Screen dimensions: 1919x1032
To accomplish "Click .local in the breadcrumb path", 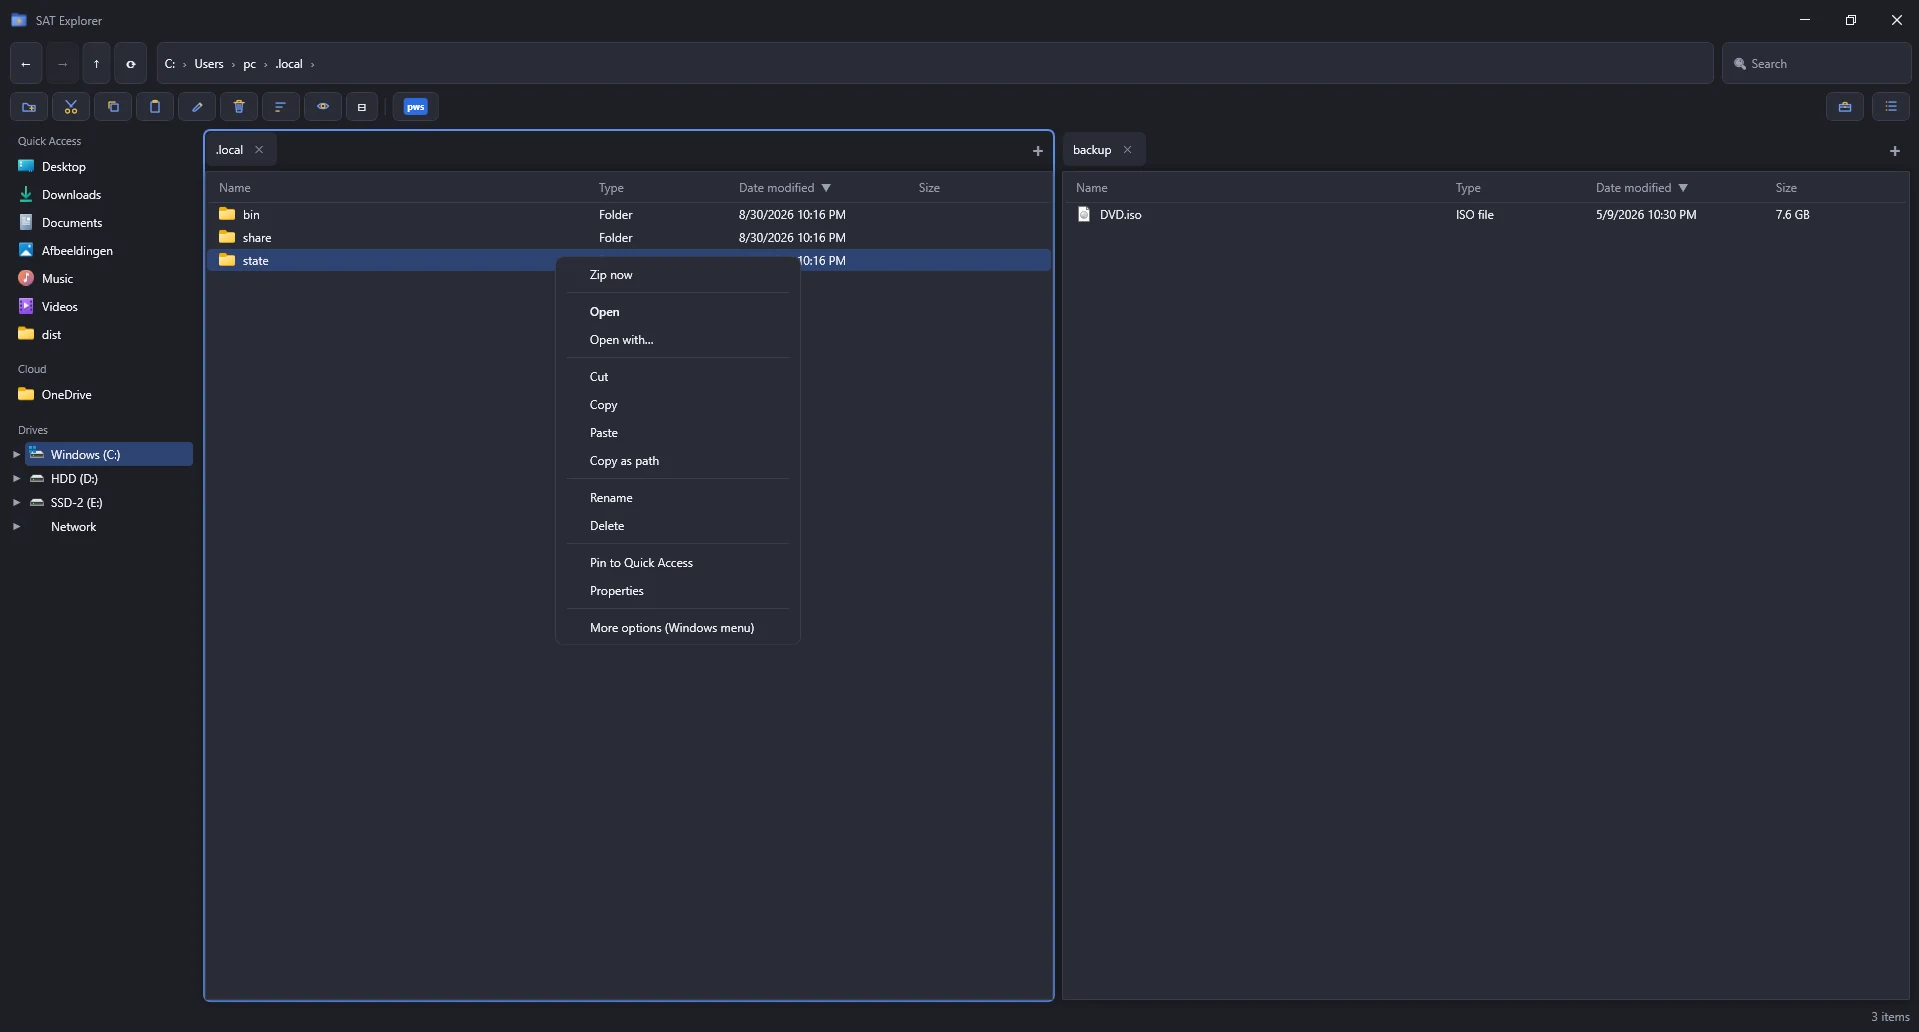I will tap(289, 64).
